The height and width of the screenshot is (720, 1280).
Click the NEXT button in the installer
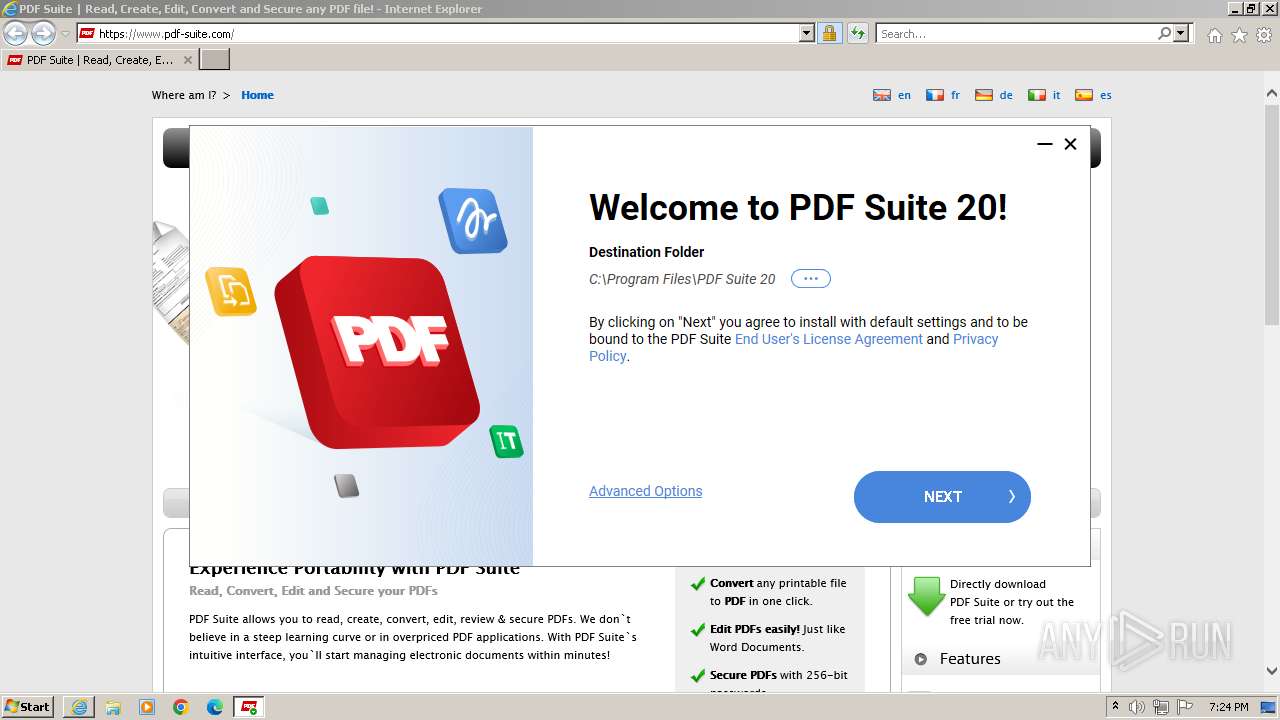coord(942,497)
